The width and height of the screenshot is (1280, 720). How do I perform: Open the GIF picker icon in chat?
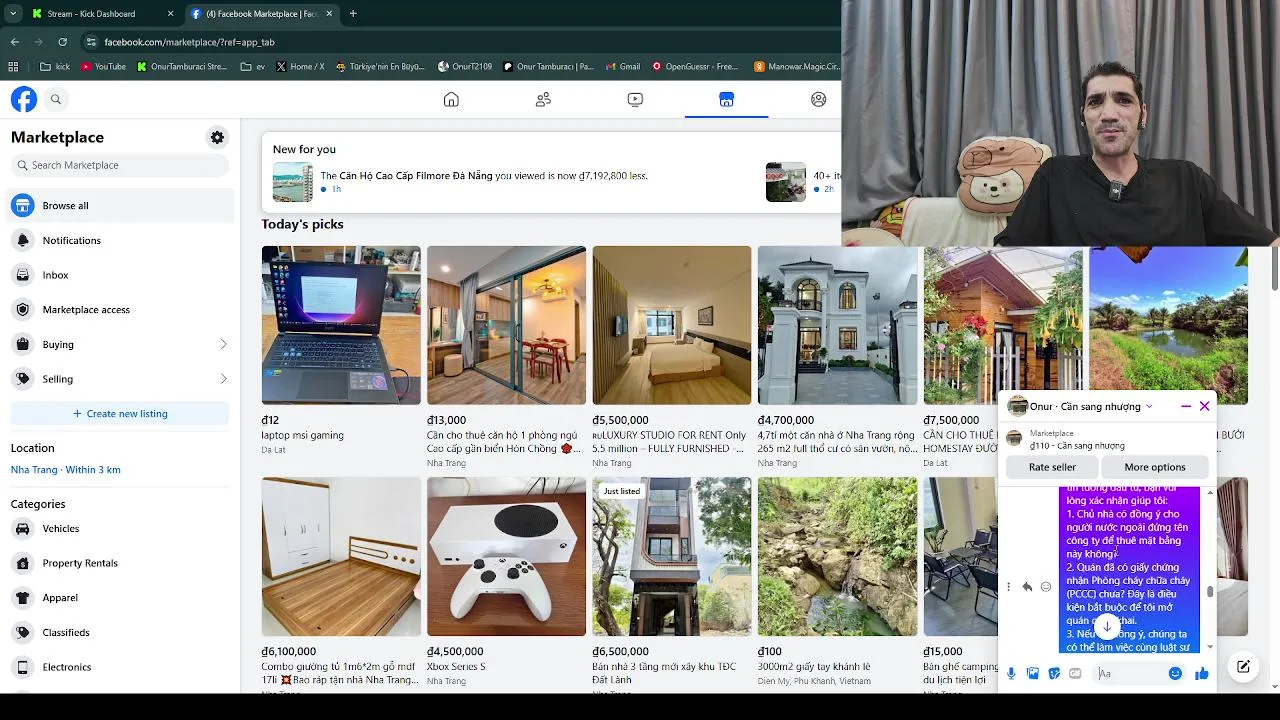click(x=1075, y=674)
